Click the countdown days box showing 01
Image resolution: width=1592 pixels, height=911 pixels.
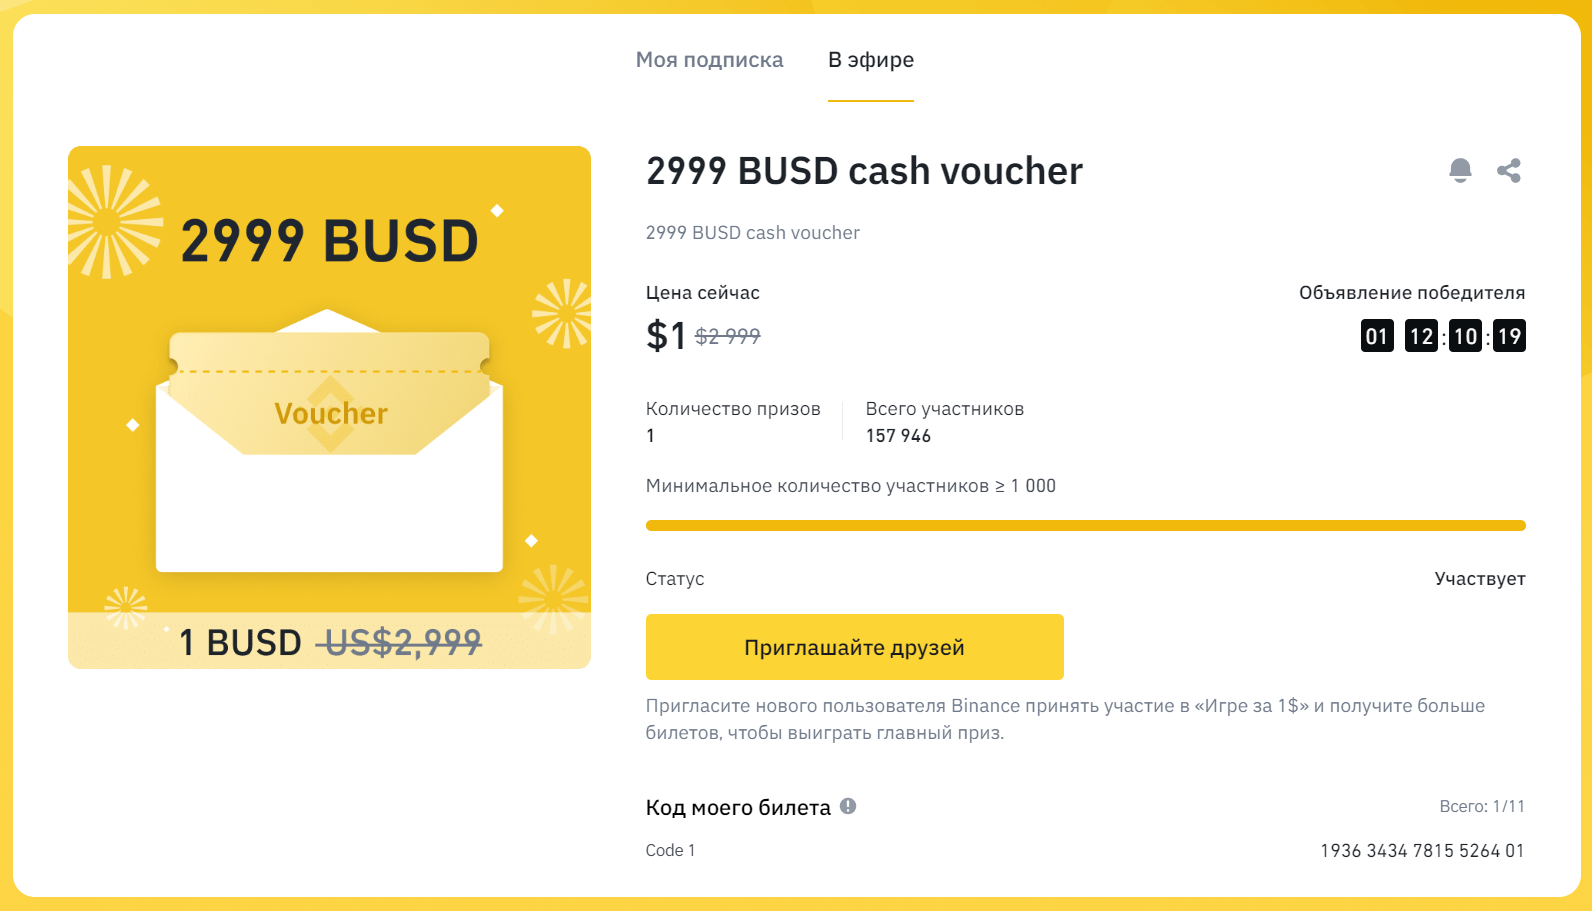point(1377,336)
